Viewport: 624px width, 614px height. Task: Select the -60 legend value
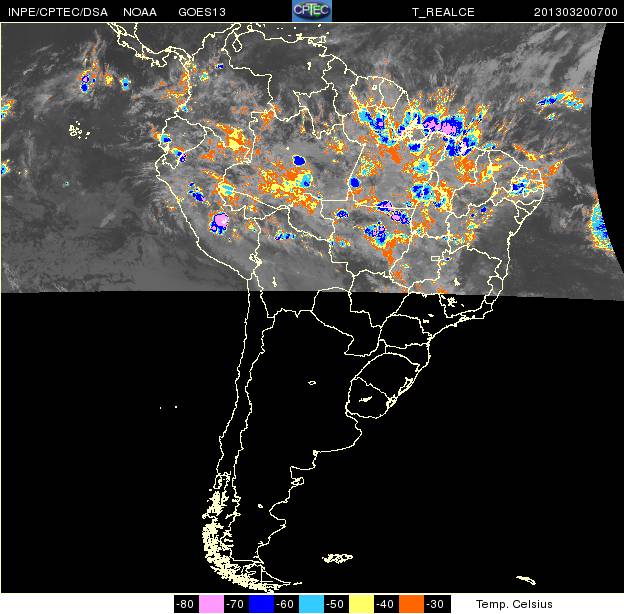tap(286, 604)
